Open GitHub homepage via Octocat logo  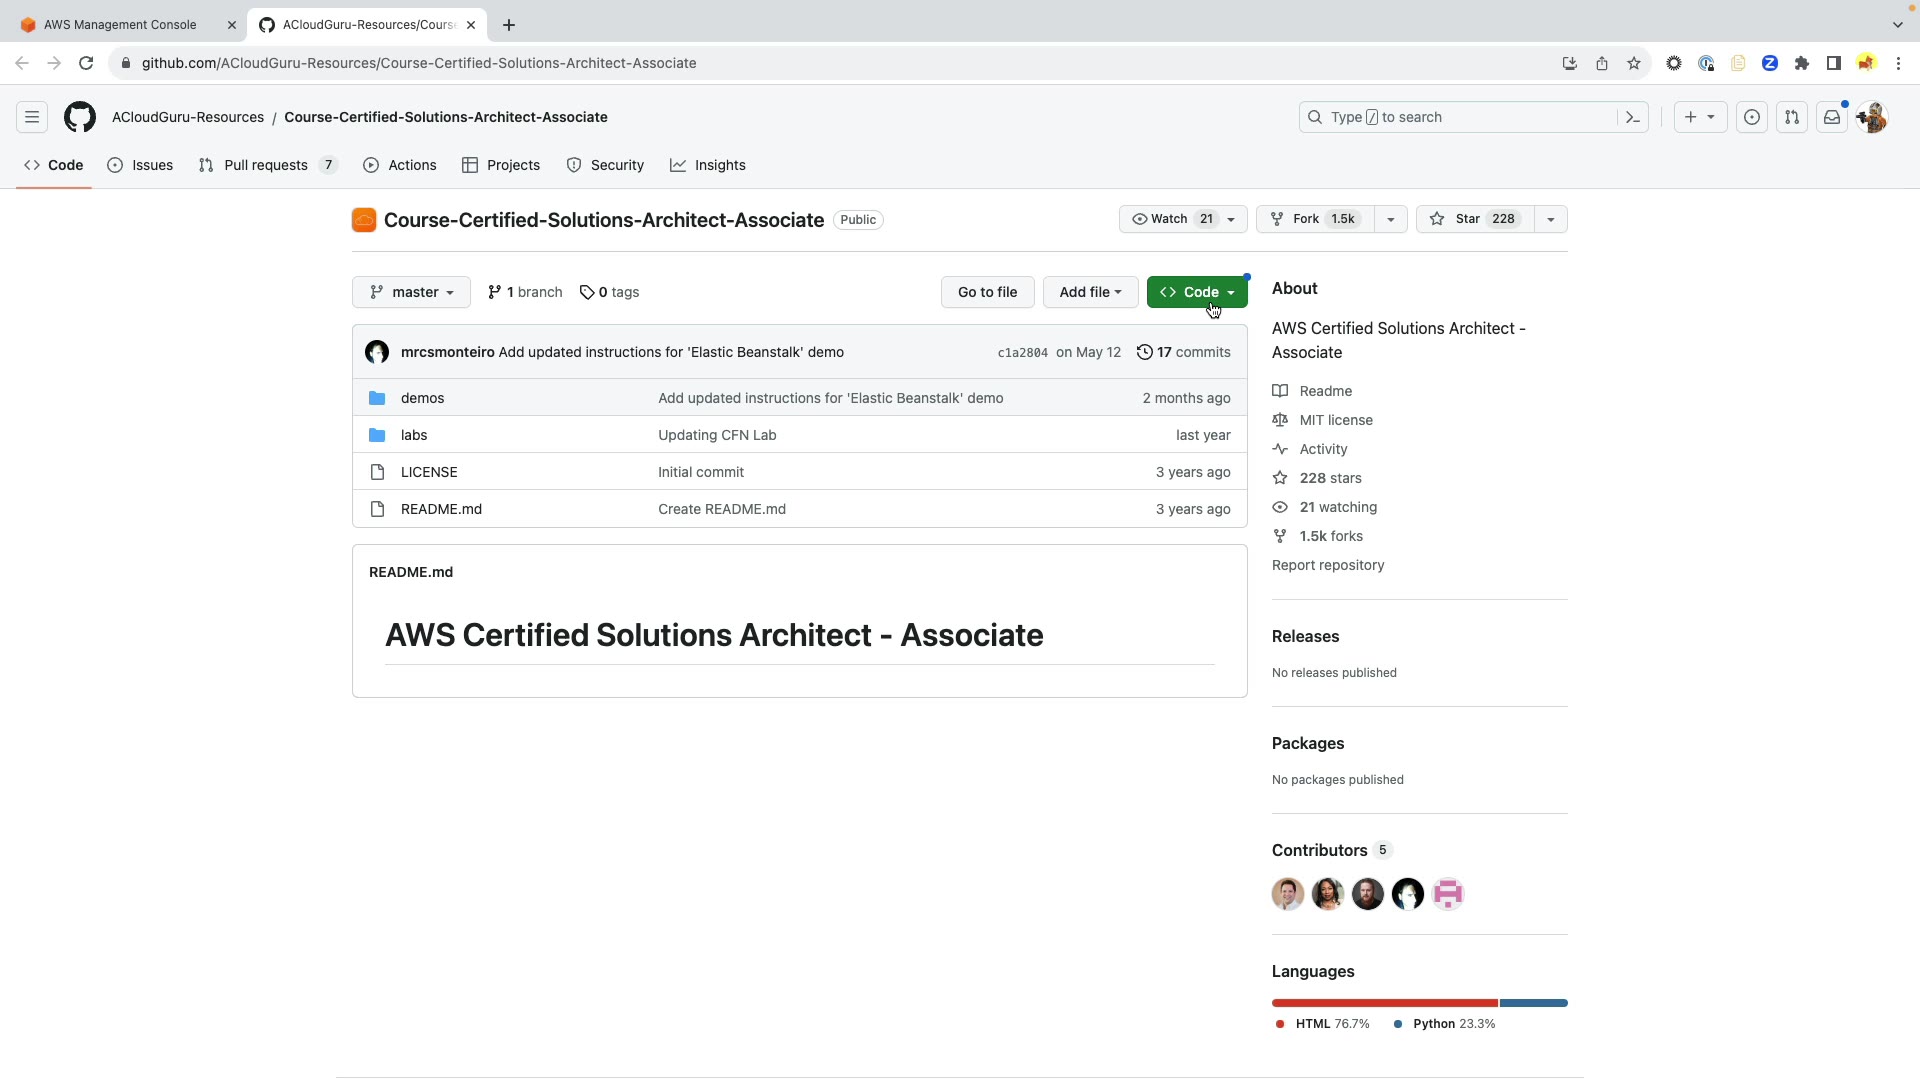click(80, 117)
